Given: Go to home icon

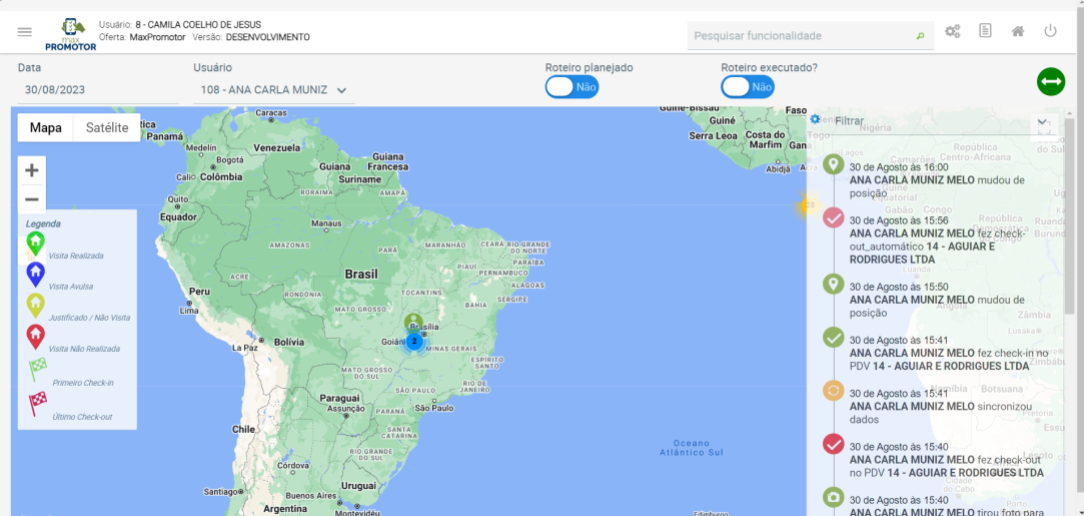Looking at the screenshot, I should pyautogui.click(x=1018, y=31).
